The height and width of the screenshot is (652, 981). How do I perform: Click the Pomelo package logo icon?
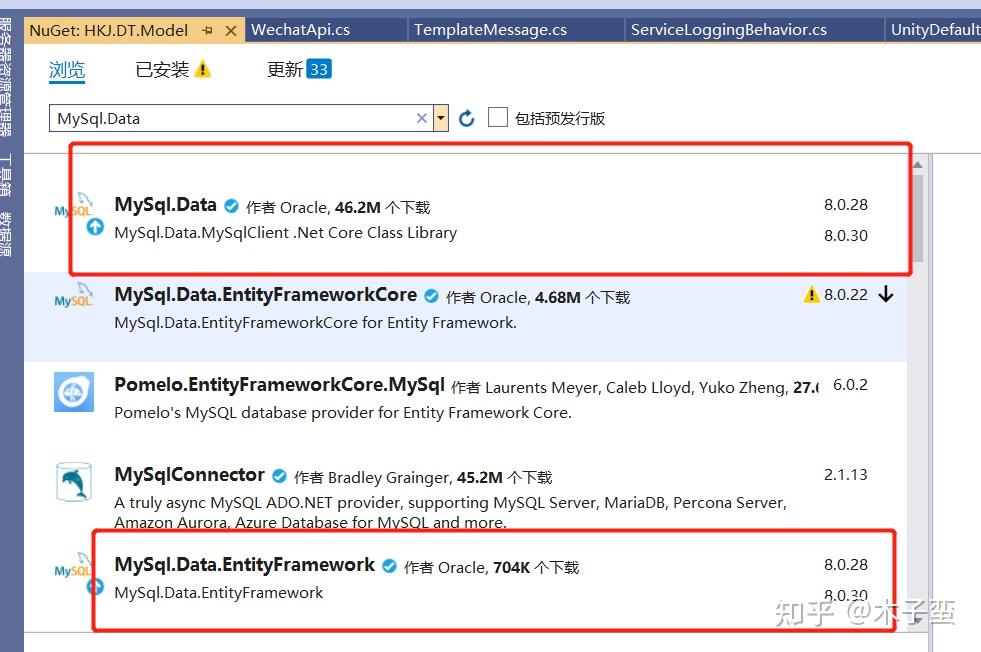(x=74, y=392)
